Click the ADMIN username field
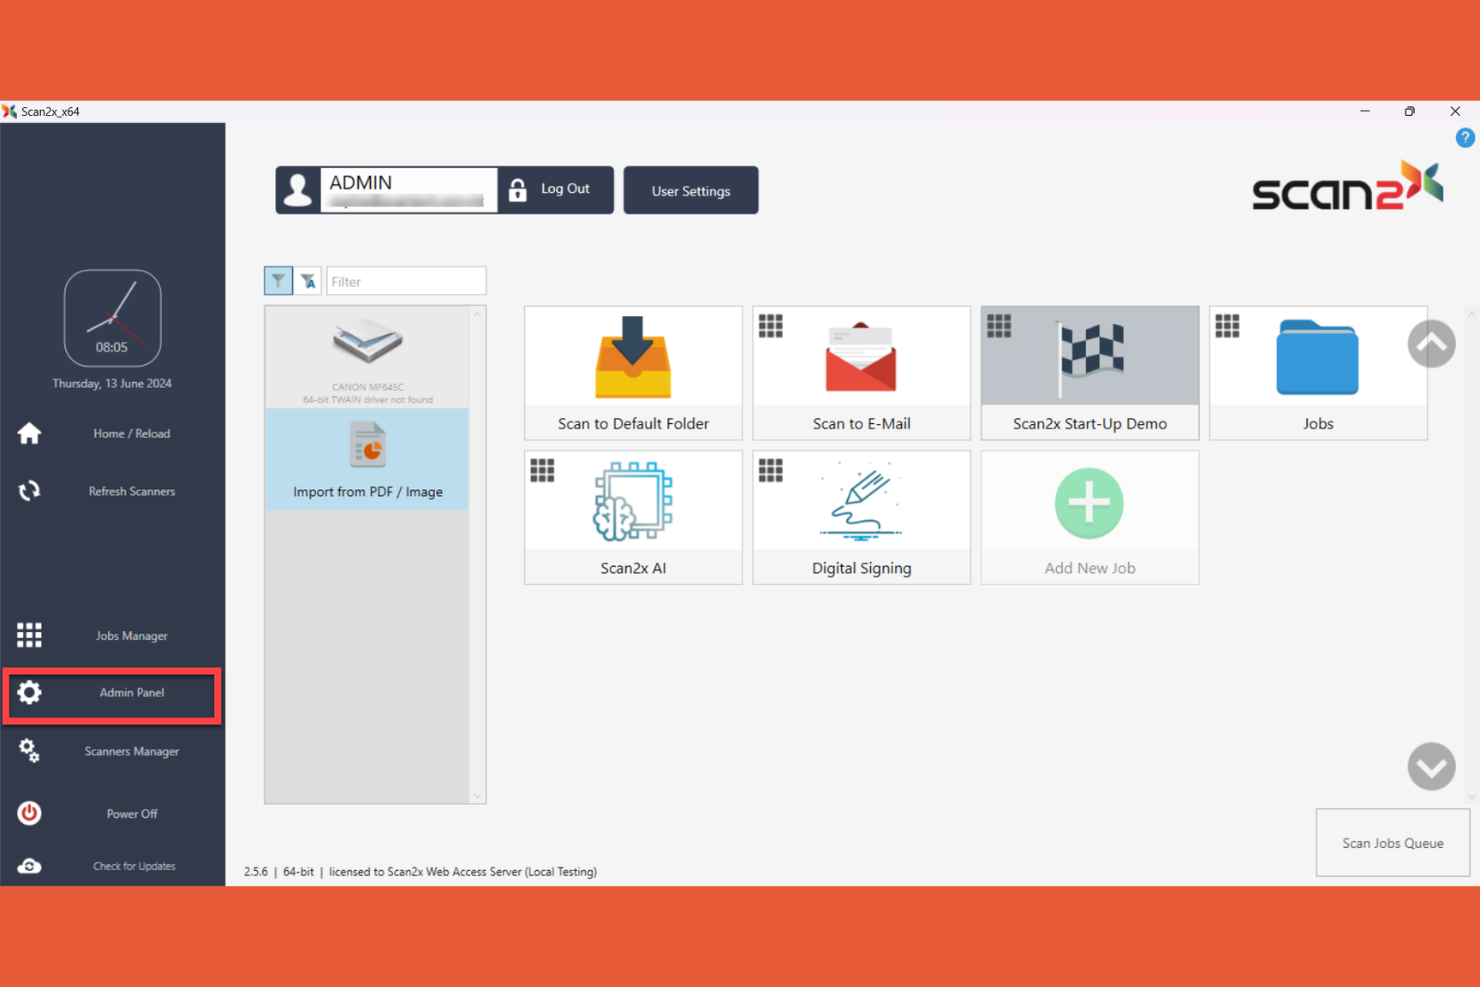The image size is (1480, 987). point(409,190)
